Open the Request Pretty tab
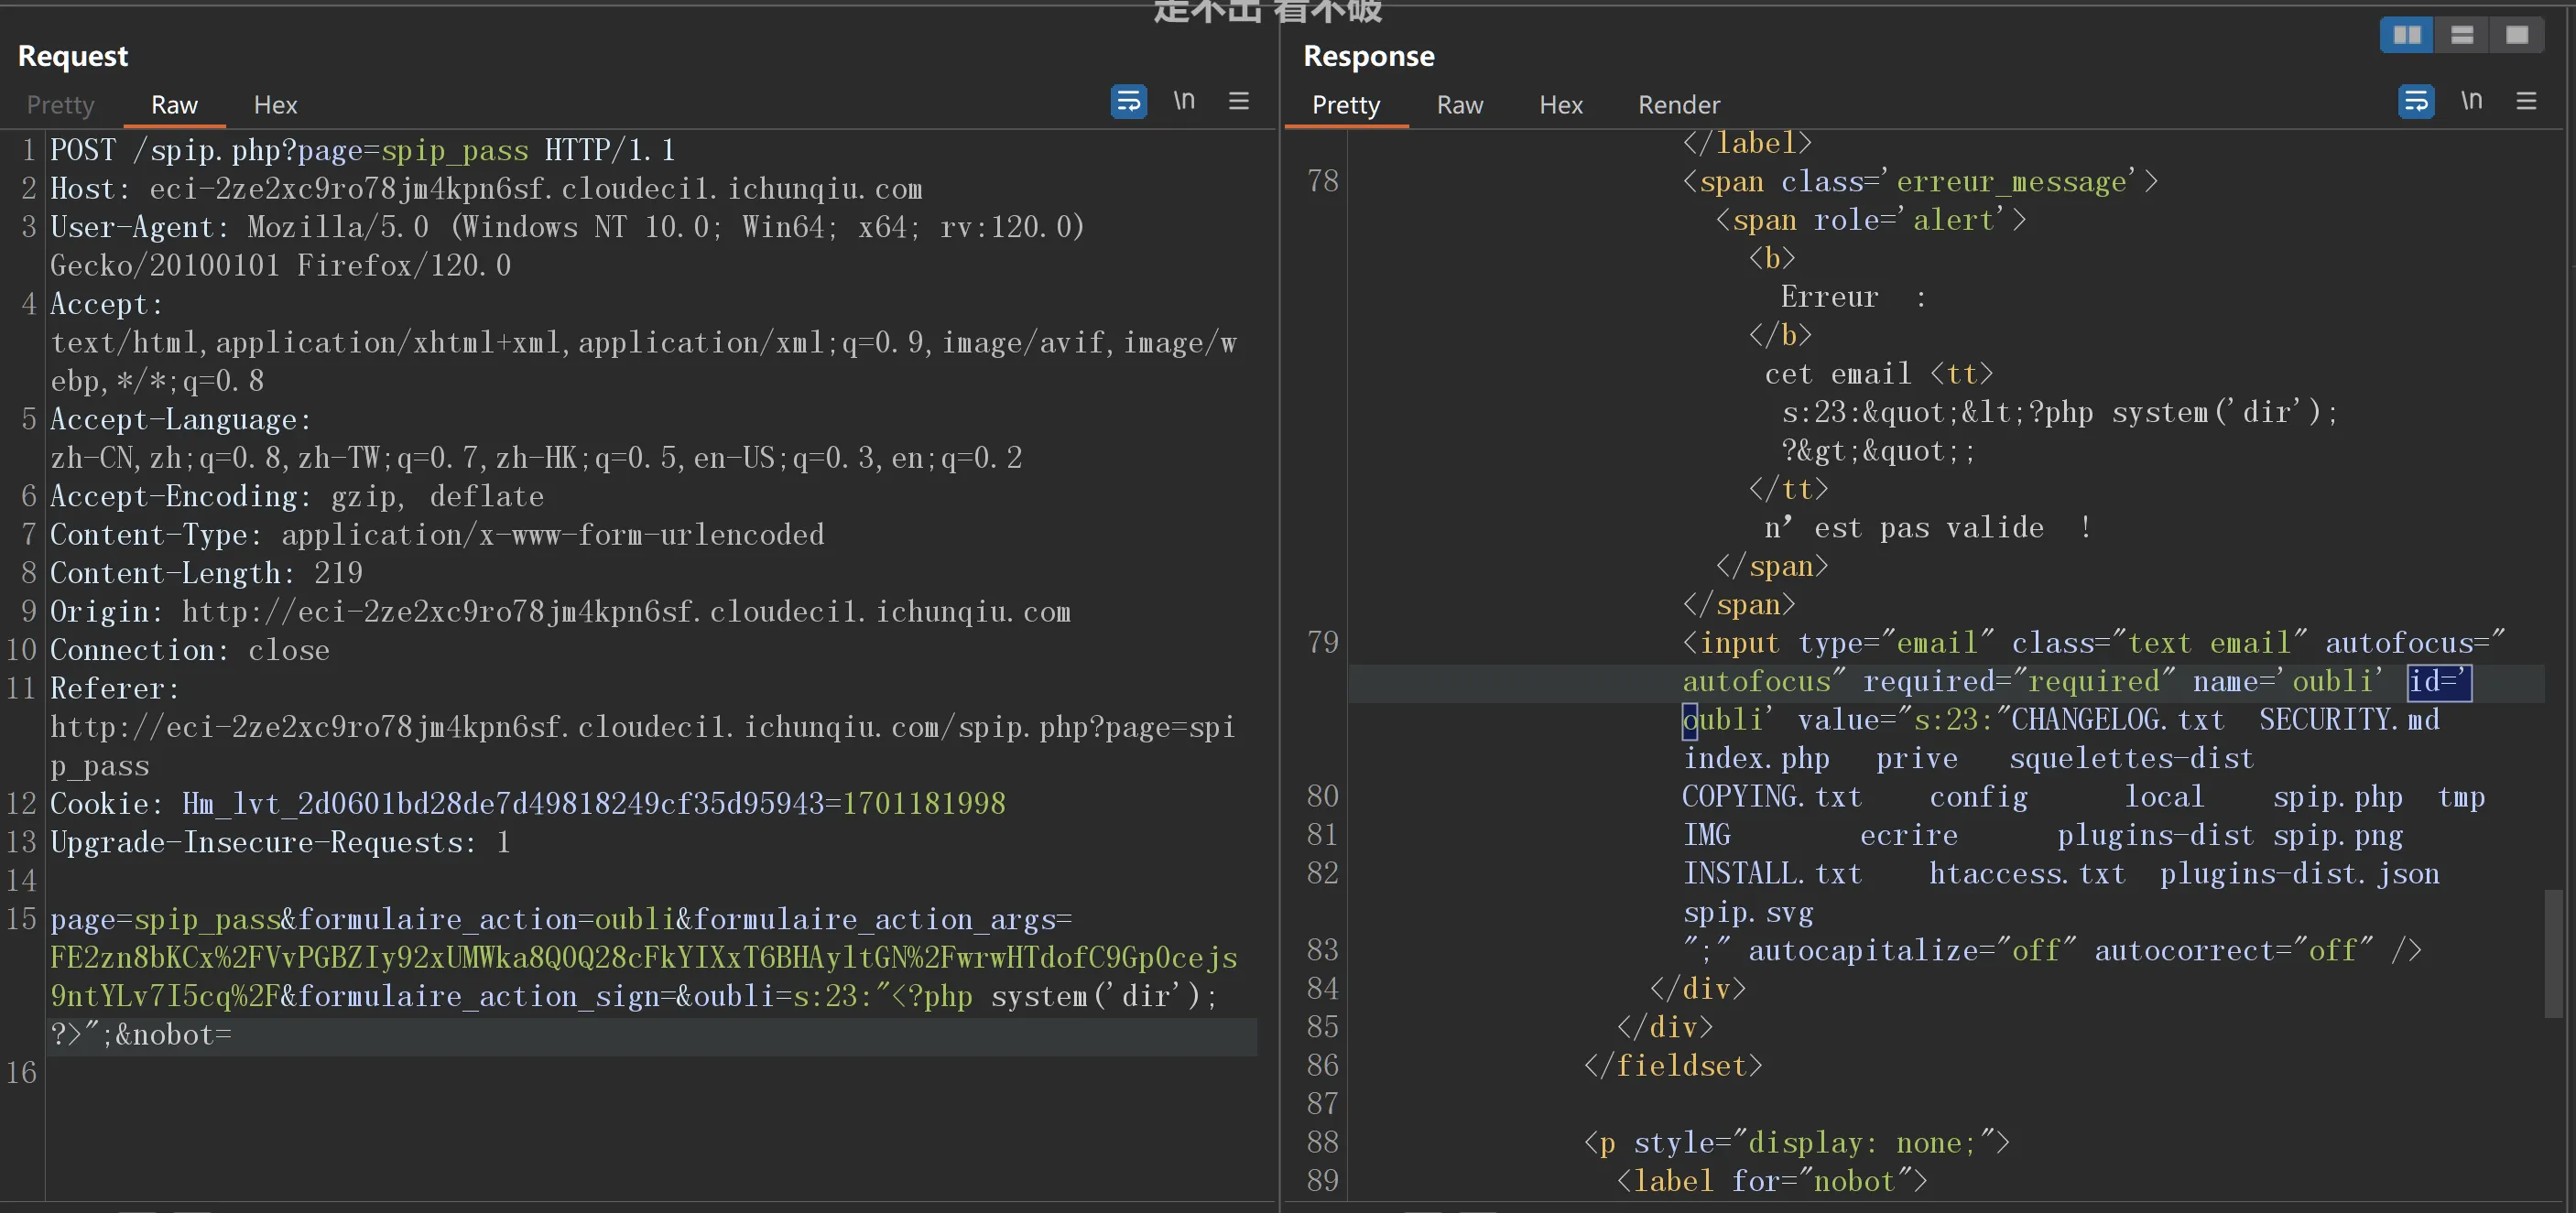Image resolution: width=2576 pixels, height=1213 pixels. (60, 105)
